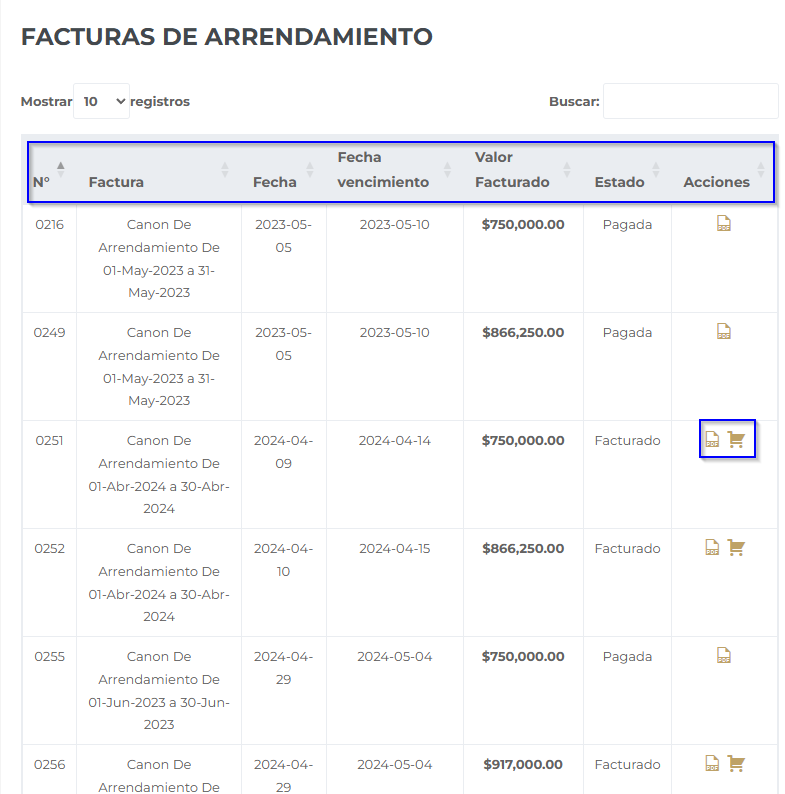Pay invoice 0251 via shopping cart icon

[737, 440]
